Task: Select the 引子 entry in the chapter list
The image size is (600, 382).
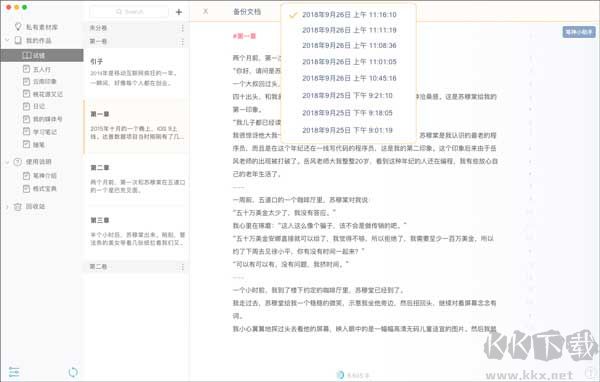Action: 137,72
